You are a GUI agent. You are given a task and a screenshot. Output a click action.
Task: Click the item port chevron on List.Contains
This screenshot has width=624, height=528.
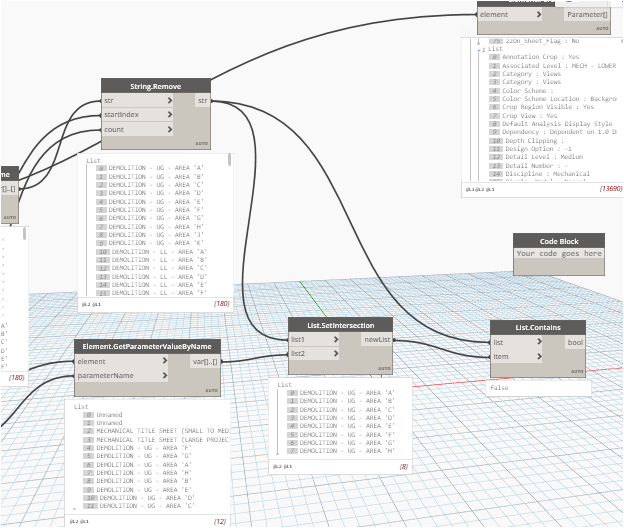click(x=539, y=356)
